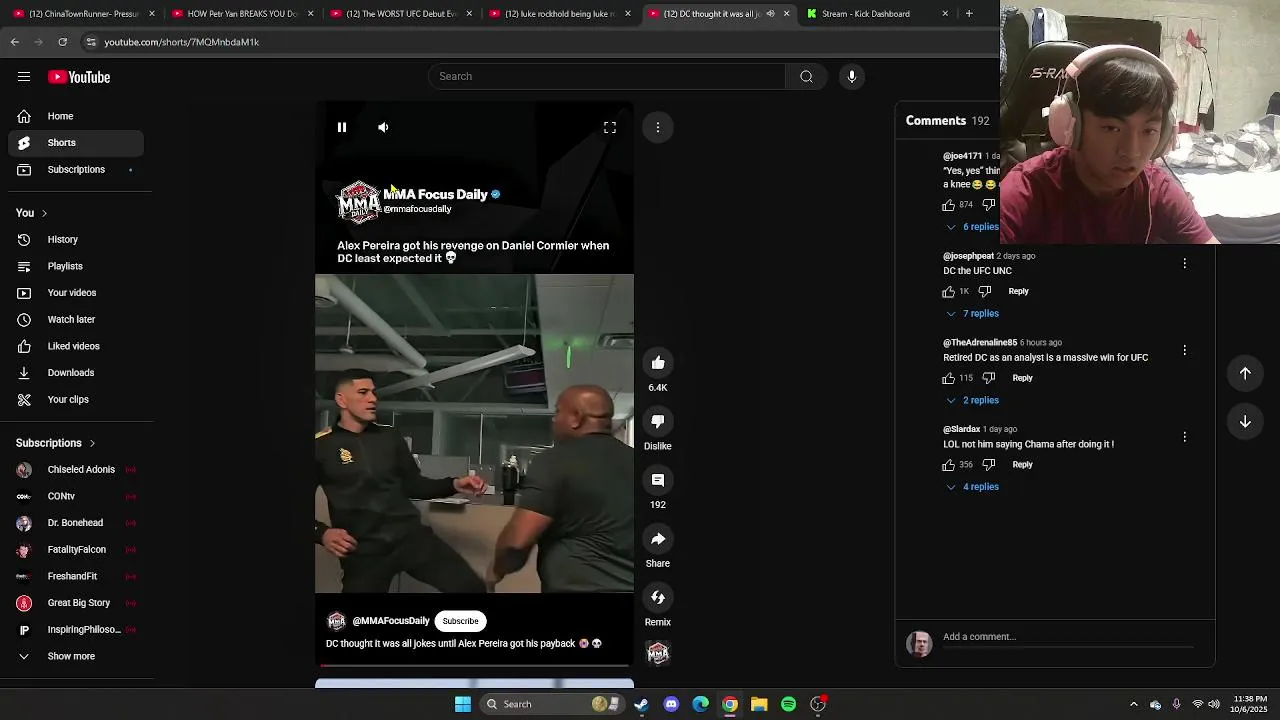Click the search magnifier button
The image size is (1280, 720).
[x=806, y=77]
